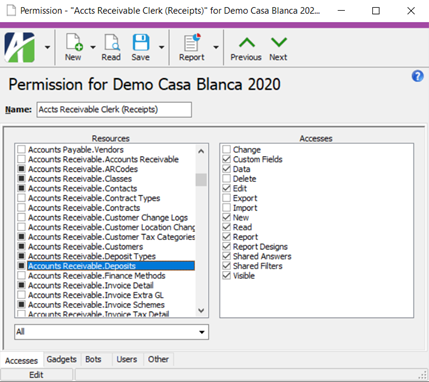429x382 pixels.
Task: Uncheck the Report Designs access
Action: [x=227, y=246]
